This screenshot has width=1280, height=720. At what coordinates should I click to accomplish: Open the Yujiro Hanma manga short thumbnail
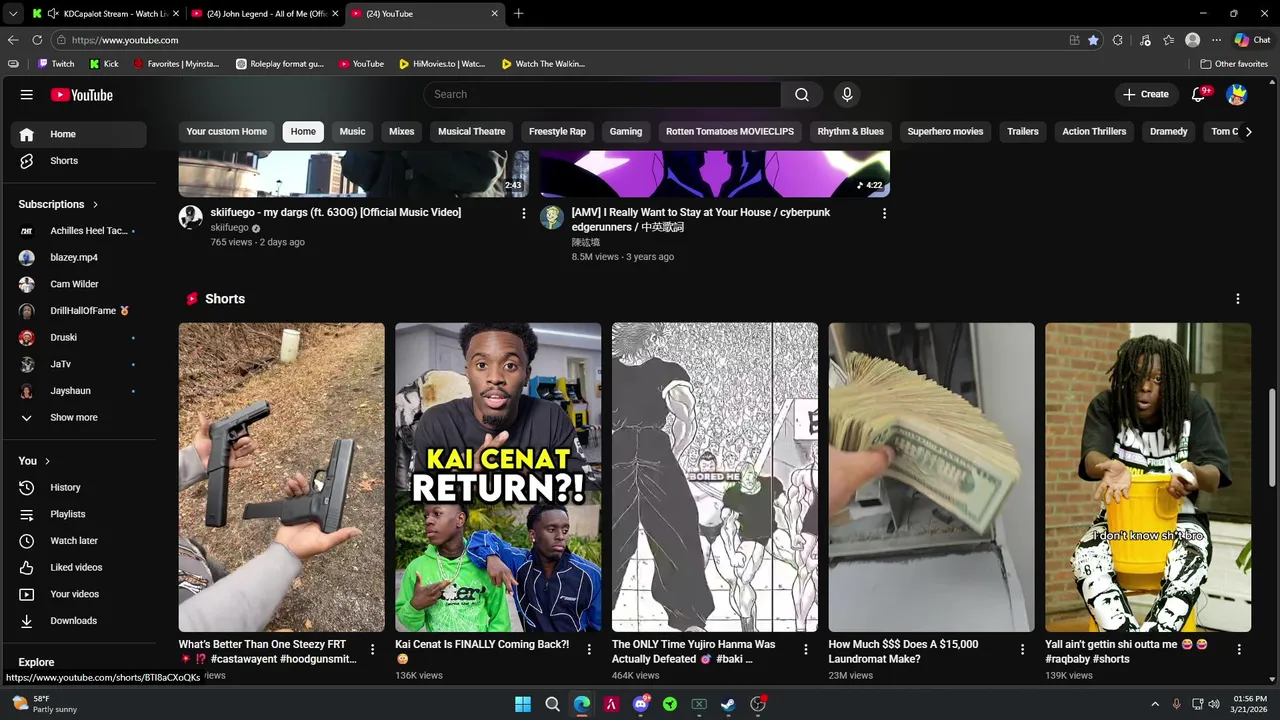pyautogui.click(x=715, y=477)
